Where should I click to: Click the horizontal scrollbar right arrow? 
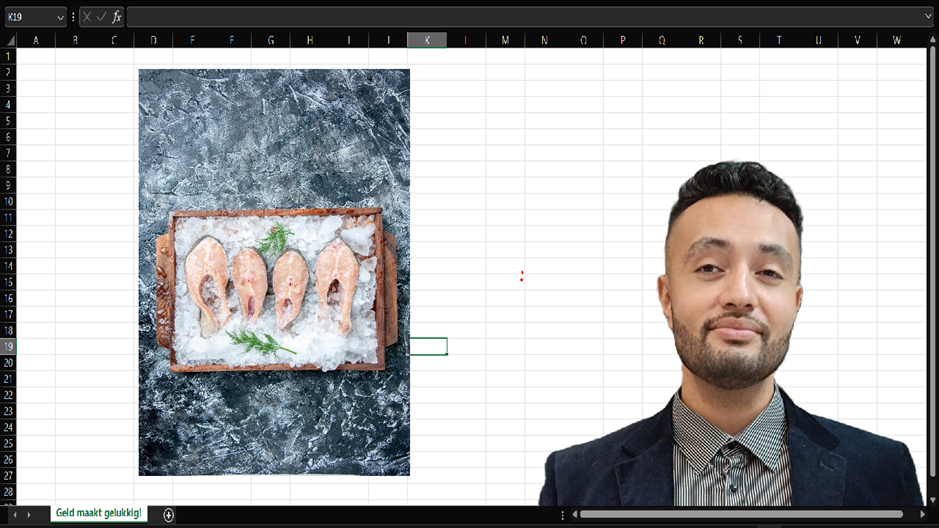922,515
